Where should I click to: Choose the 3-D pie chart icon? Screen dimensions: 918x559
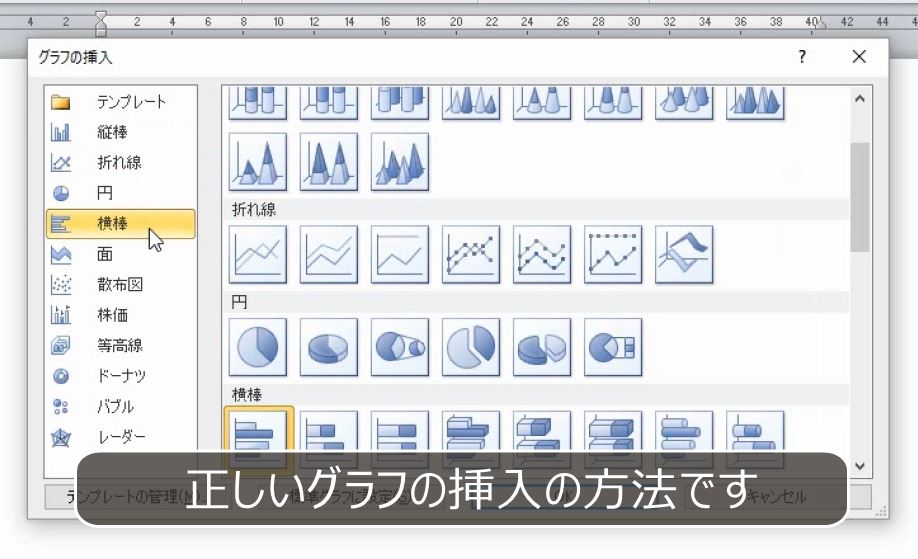click(x=328, y=347)
